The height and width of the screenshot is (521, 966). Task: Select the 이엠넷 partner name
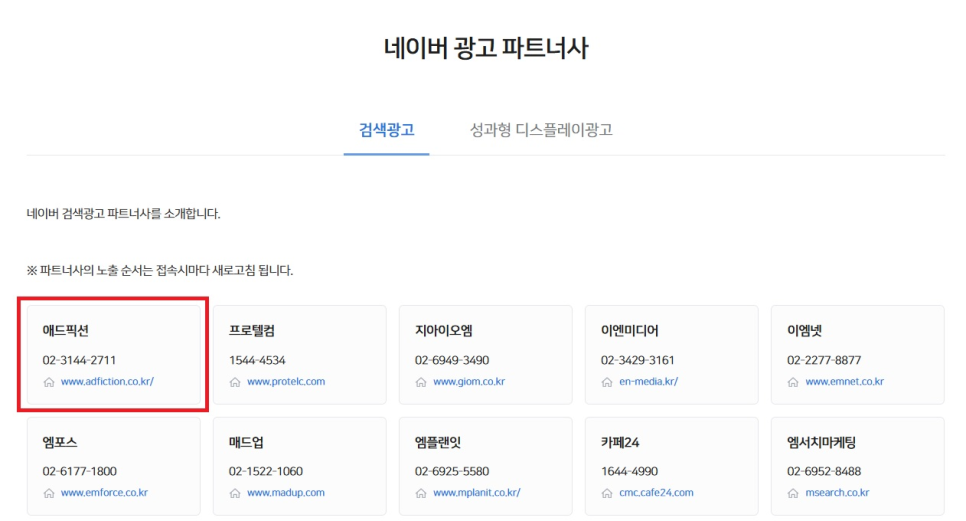coord(804,330)
